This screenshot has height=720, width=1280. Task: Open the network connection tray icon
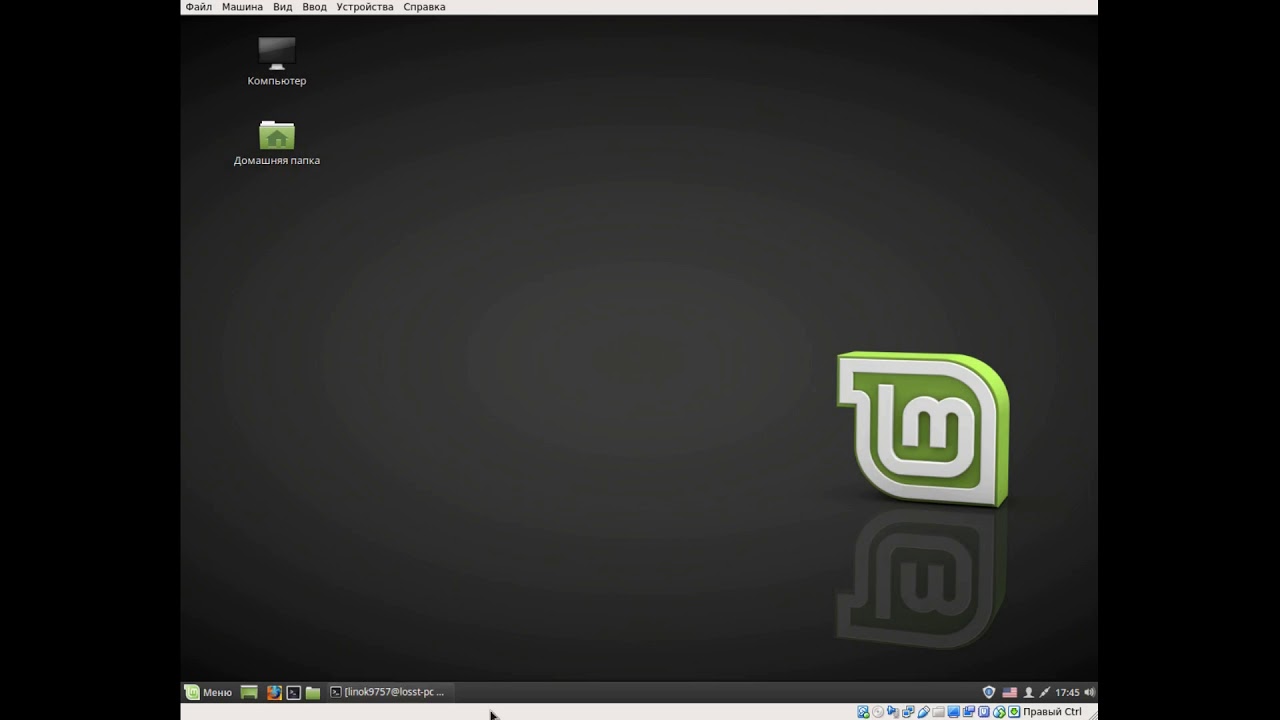1045,692
